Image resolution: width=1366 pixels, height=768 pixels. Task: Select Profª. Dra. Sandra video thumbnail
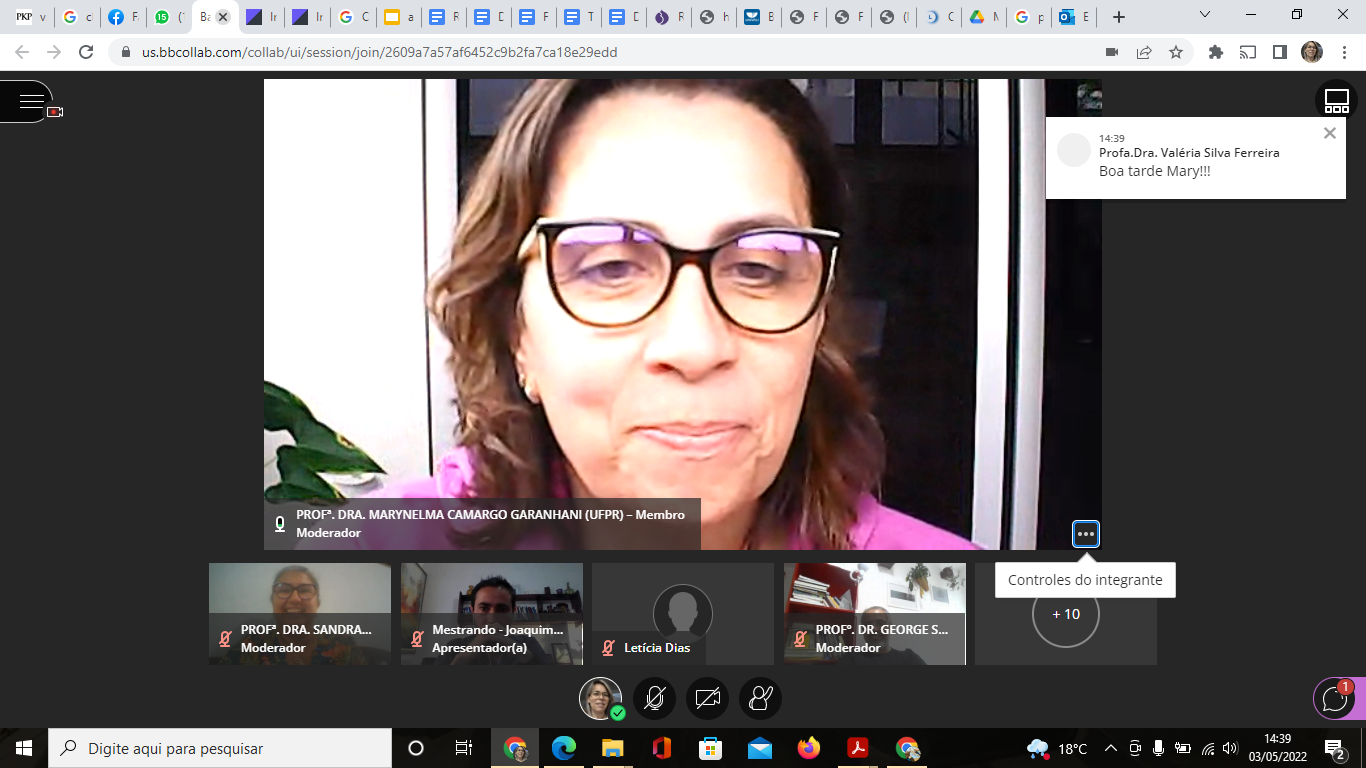tap(300, 614)
